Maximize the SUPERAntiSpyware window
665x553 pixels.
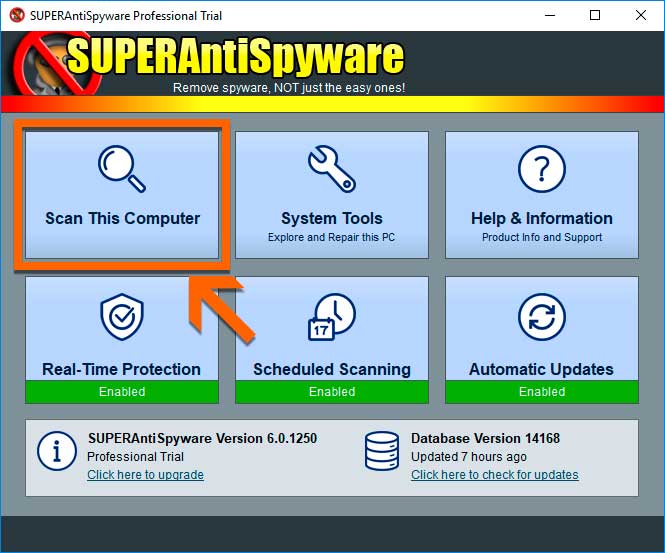point(595,15)
